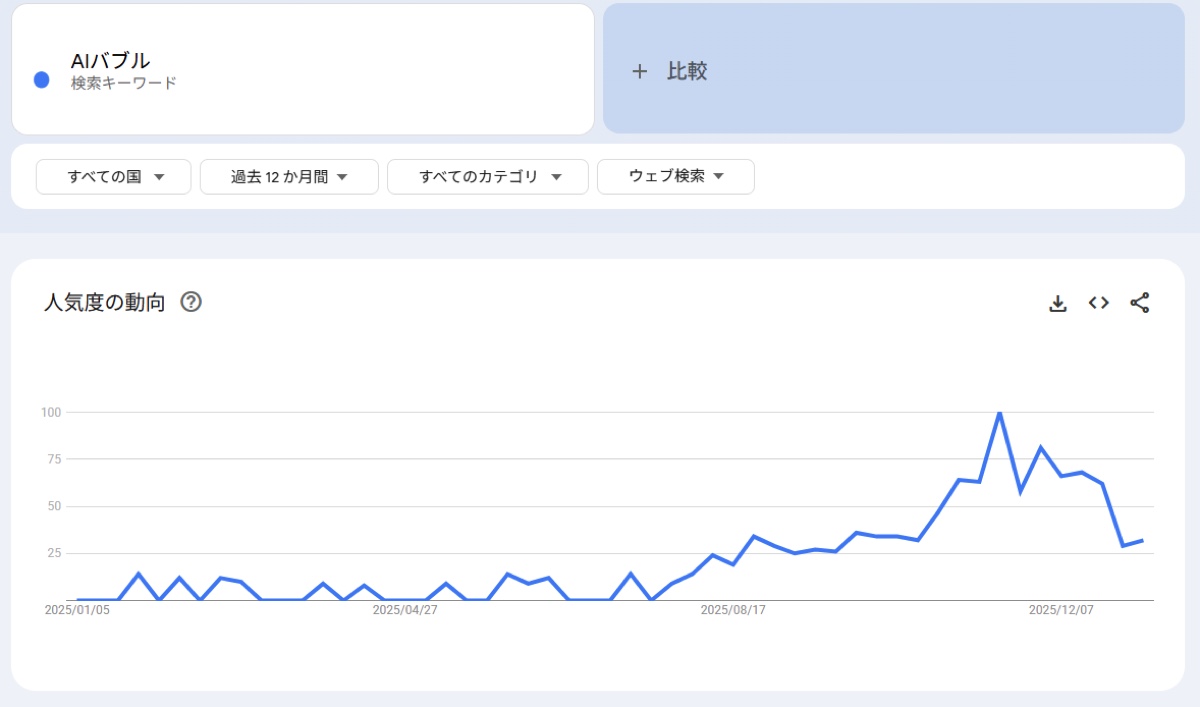Screen dimensions: 1200x707
Task: Expand the 過去 12 か月間 time range dropdown
Action: click(289, 177)
